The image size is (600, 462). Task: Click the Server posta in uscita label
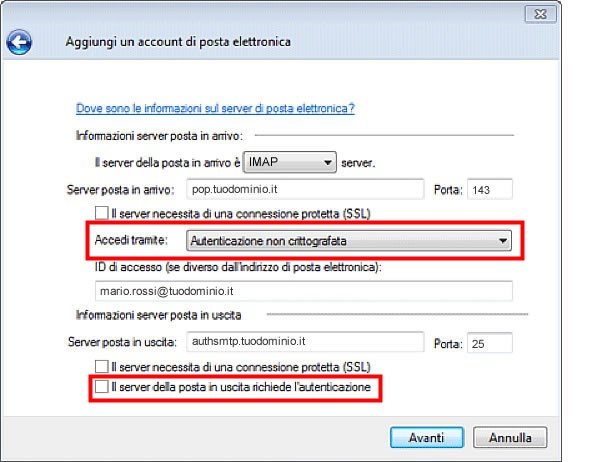(x=122, y=341)
